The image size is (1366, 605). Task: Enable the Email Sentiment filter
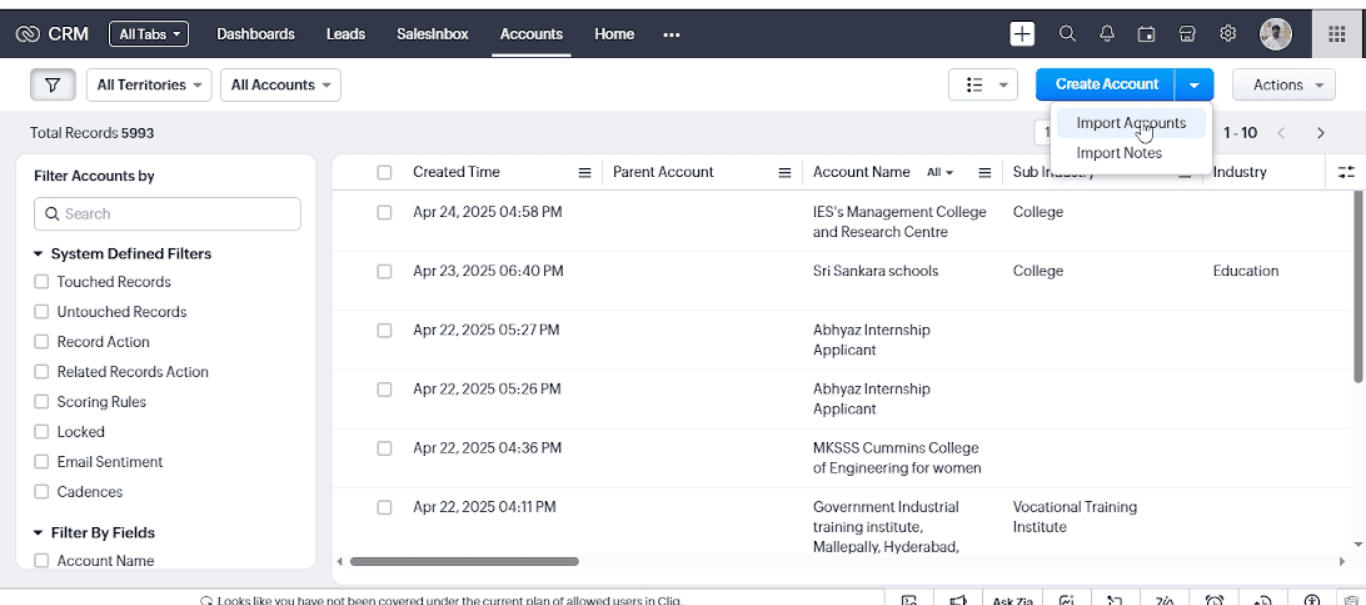pos(41,462)
